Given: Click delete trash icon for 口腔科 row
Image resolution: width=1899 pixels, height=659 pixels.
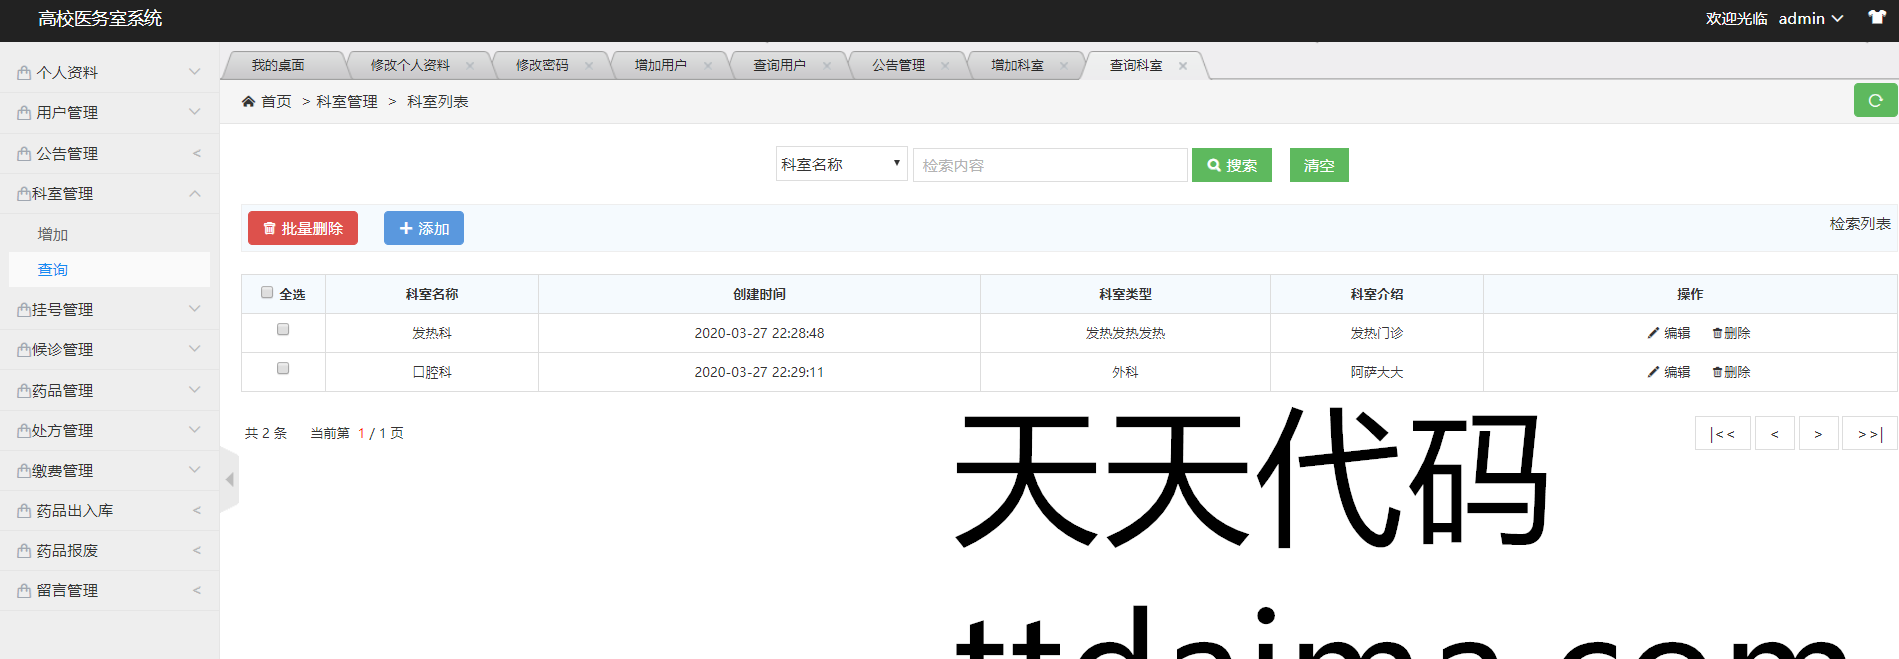Looking at the screenshot, I should pyautogui.click(x=1717, y=372).
